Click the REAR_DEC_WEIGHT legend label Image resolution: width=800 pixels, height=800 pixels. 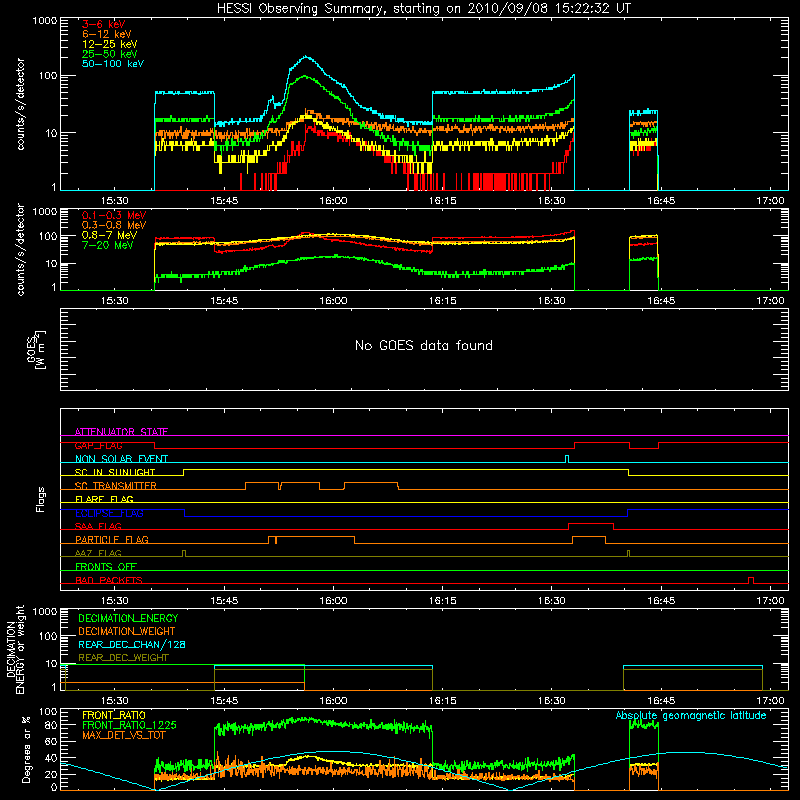tap(123, 658)
